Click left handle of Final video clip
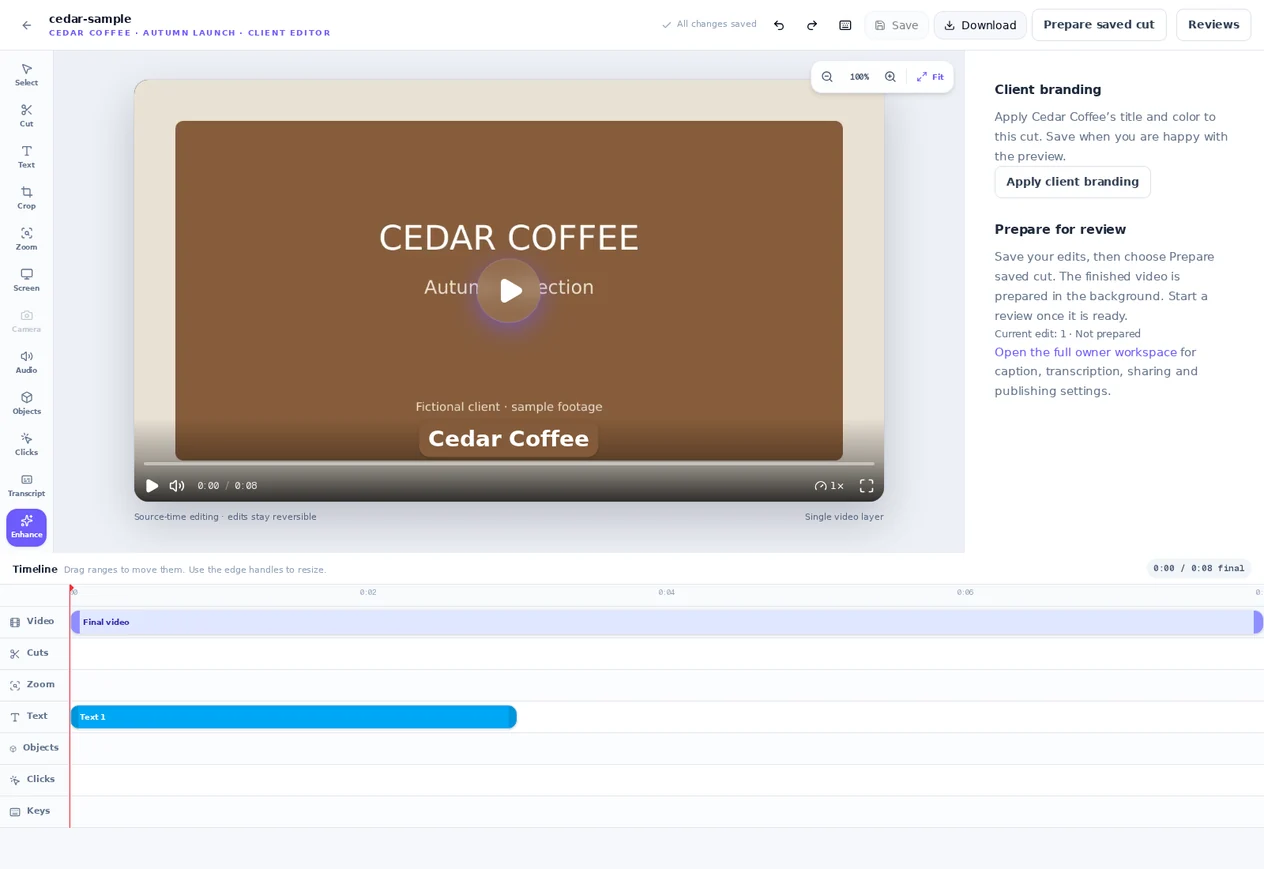 (x=75, y=622)
